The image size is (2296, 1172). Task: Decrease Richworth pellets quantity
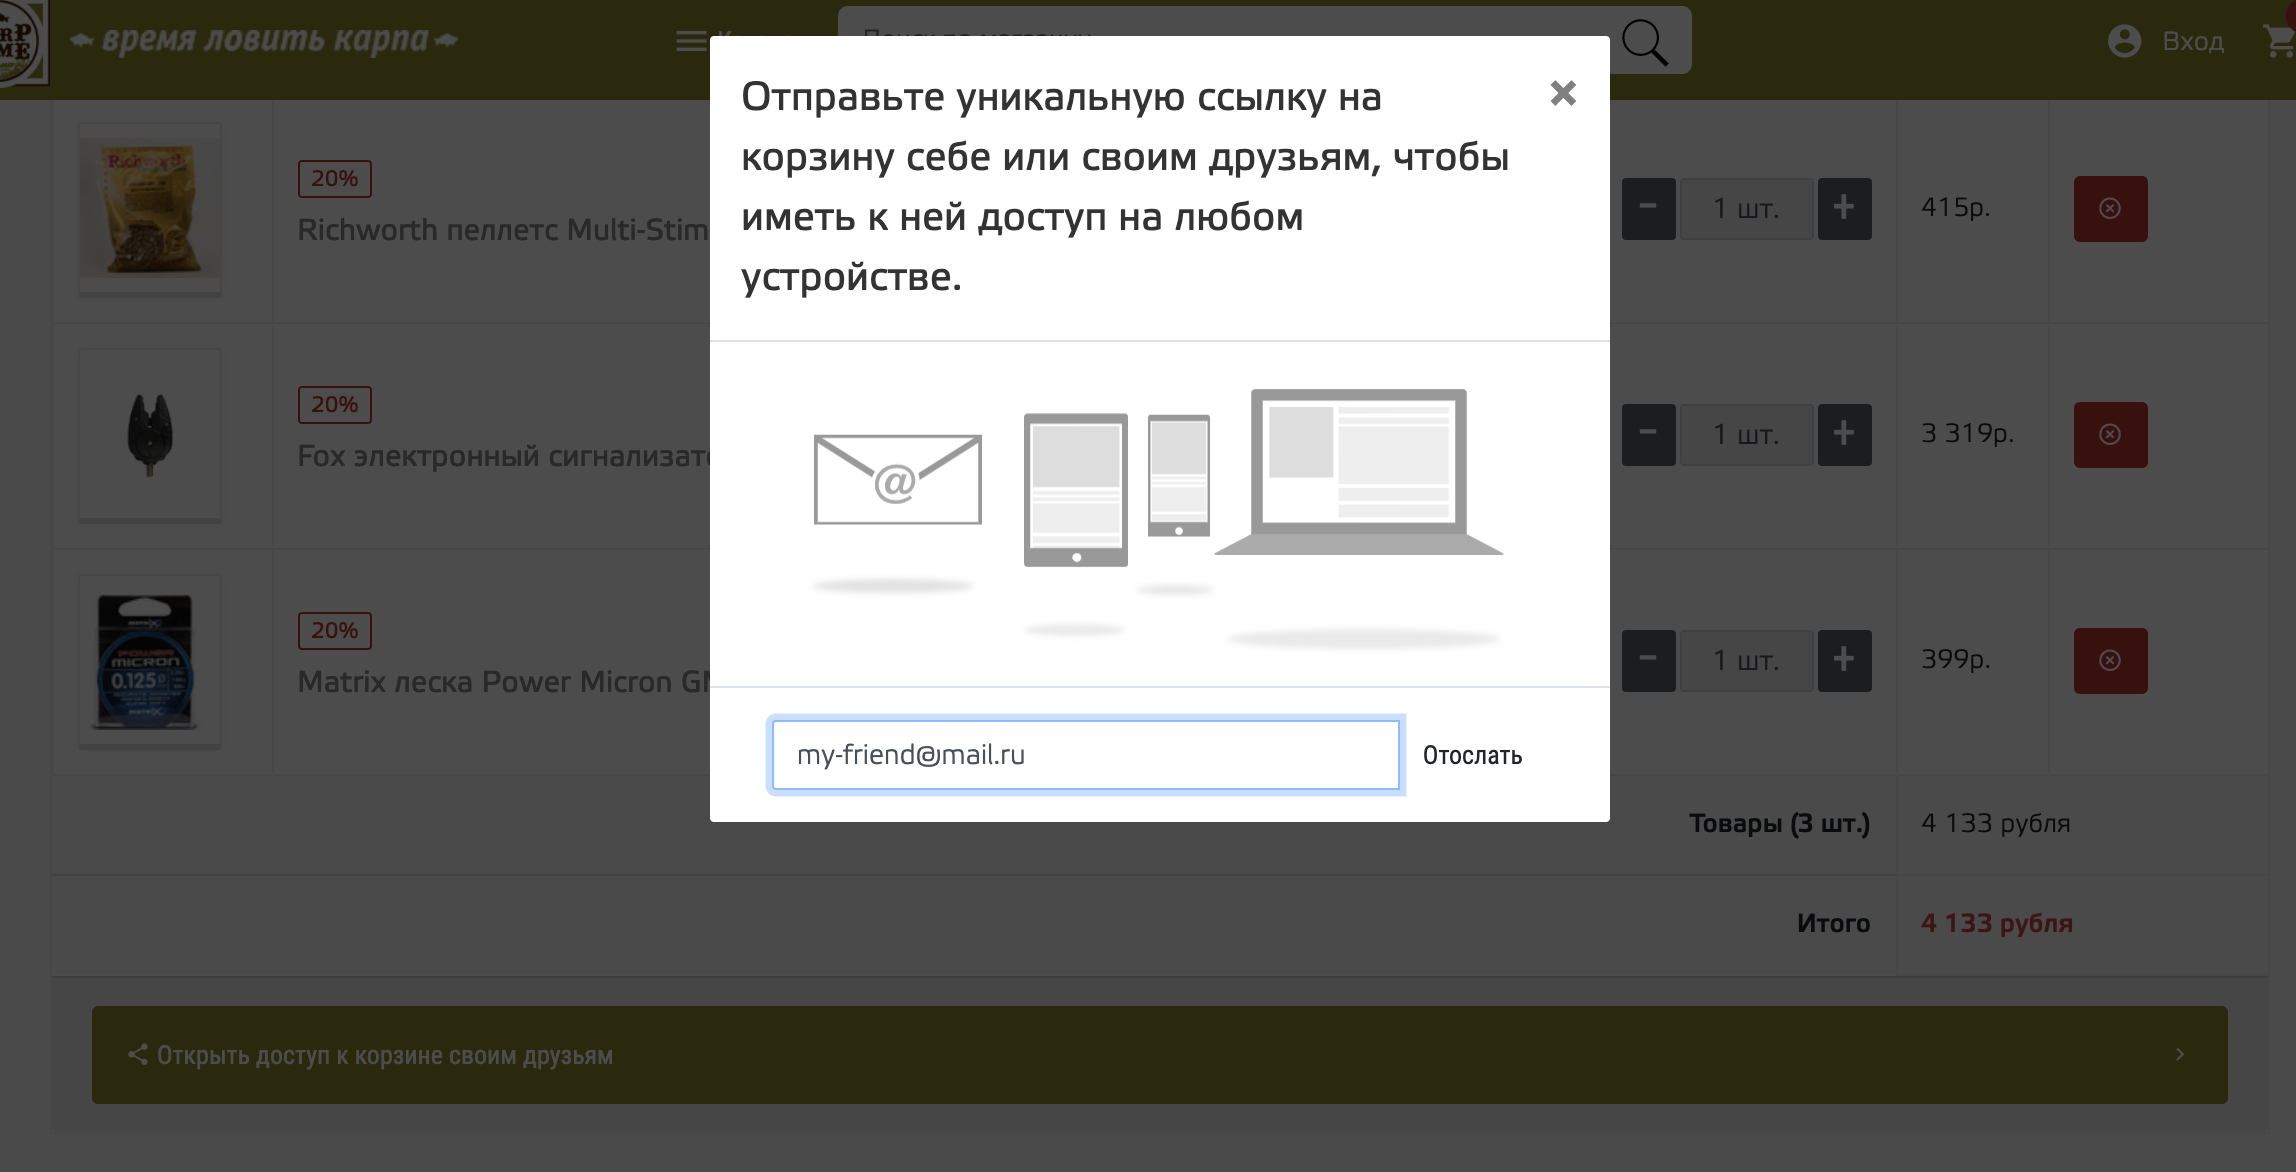pos(1648,208)
